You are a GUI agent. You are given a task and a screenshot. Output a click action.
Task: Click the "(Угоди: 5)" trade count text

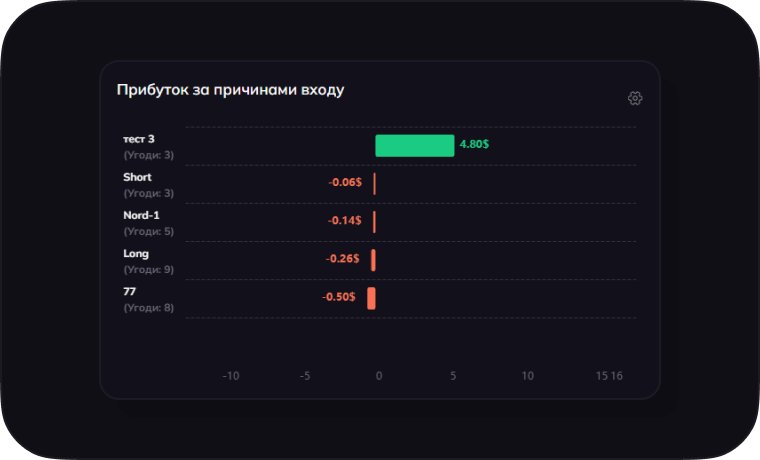(148, 231)
